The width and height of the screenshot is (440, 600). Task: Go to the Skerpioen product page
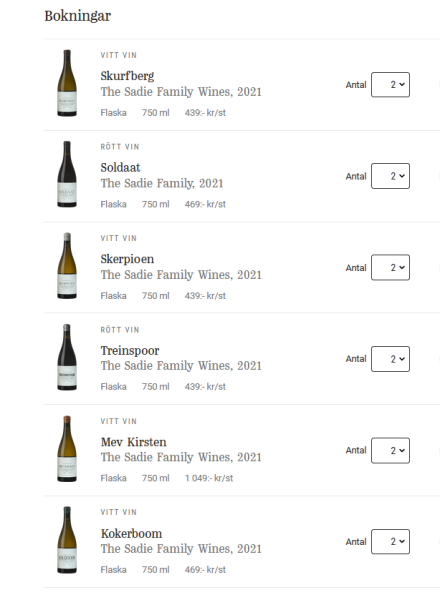click(x=127, y=259)
